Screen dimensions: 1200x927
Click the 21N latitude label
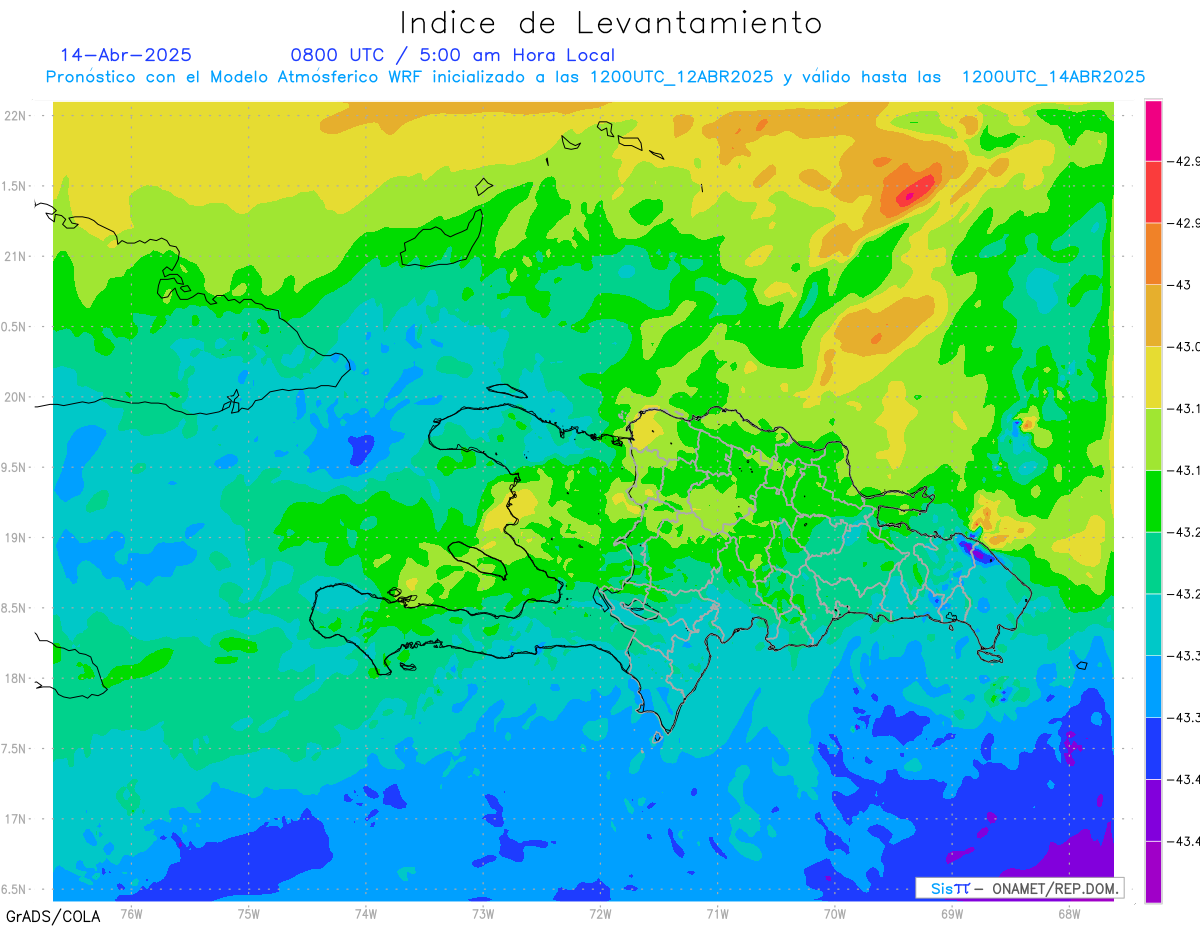click(17, 257)
